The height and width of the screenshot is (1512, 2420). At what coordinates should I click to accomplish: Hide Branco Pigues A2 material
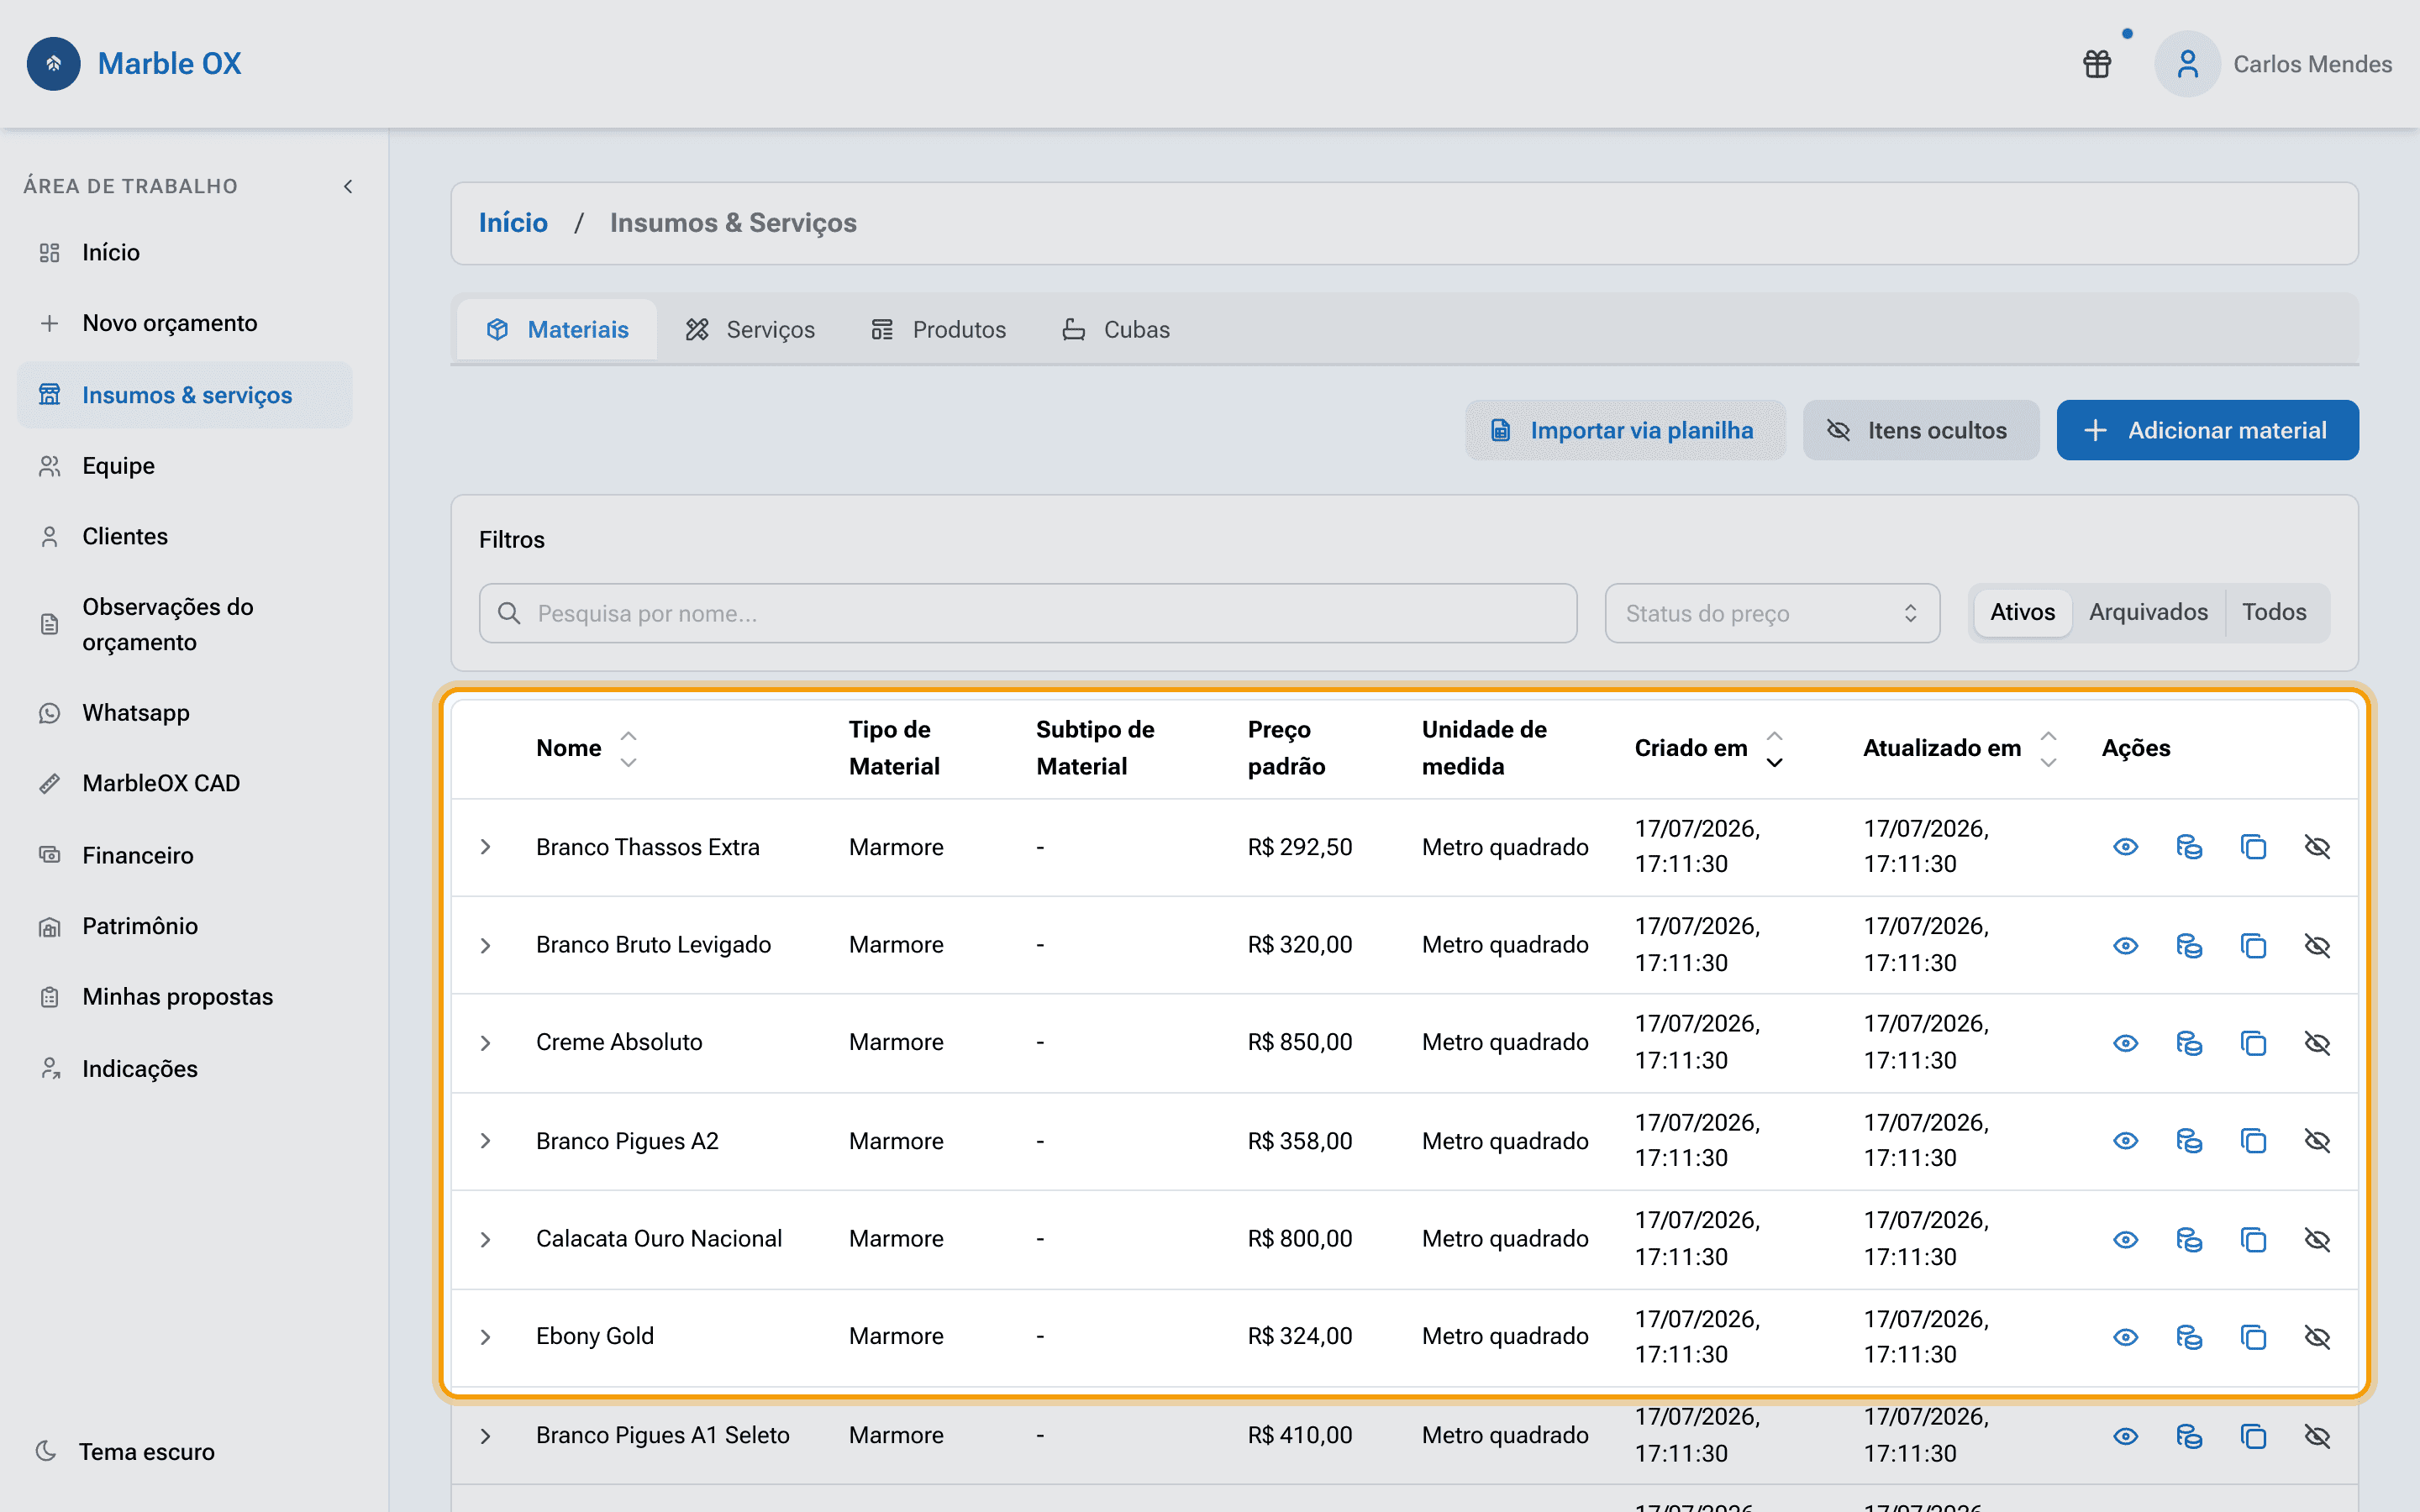[2317, 1141]
